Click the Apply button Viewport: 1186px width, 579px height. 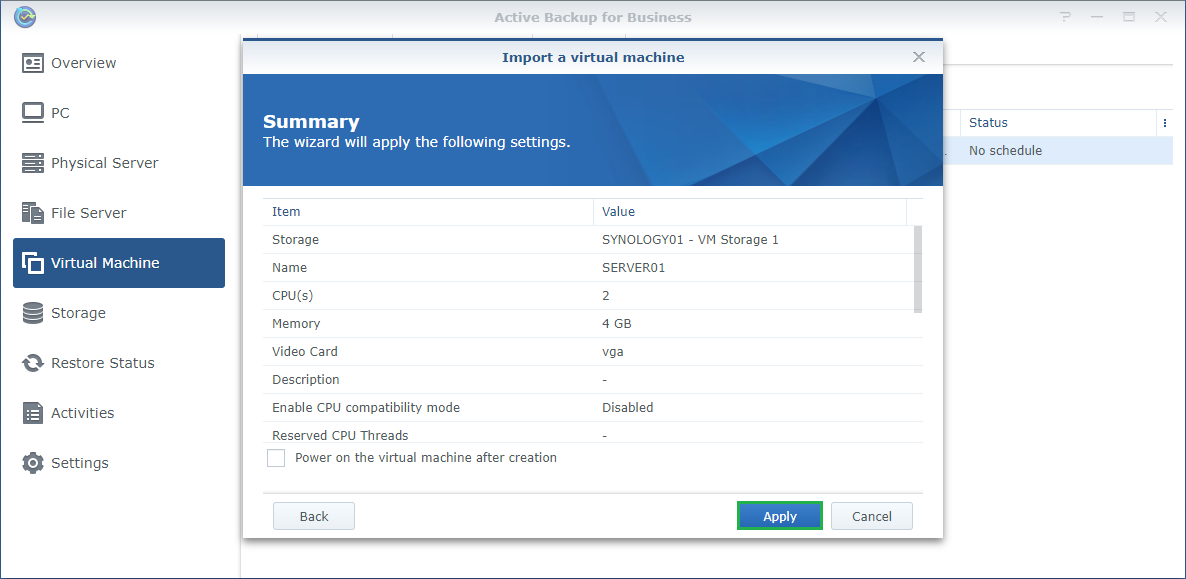(x=779, y=516)
